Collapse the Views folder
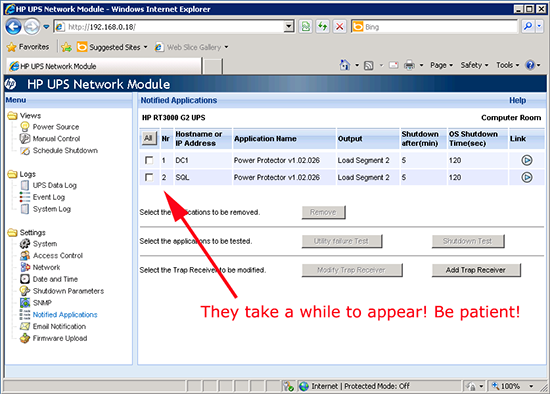The image size is (550, 394). (x=12, y=116)
